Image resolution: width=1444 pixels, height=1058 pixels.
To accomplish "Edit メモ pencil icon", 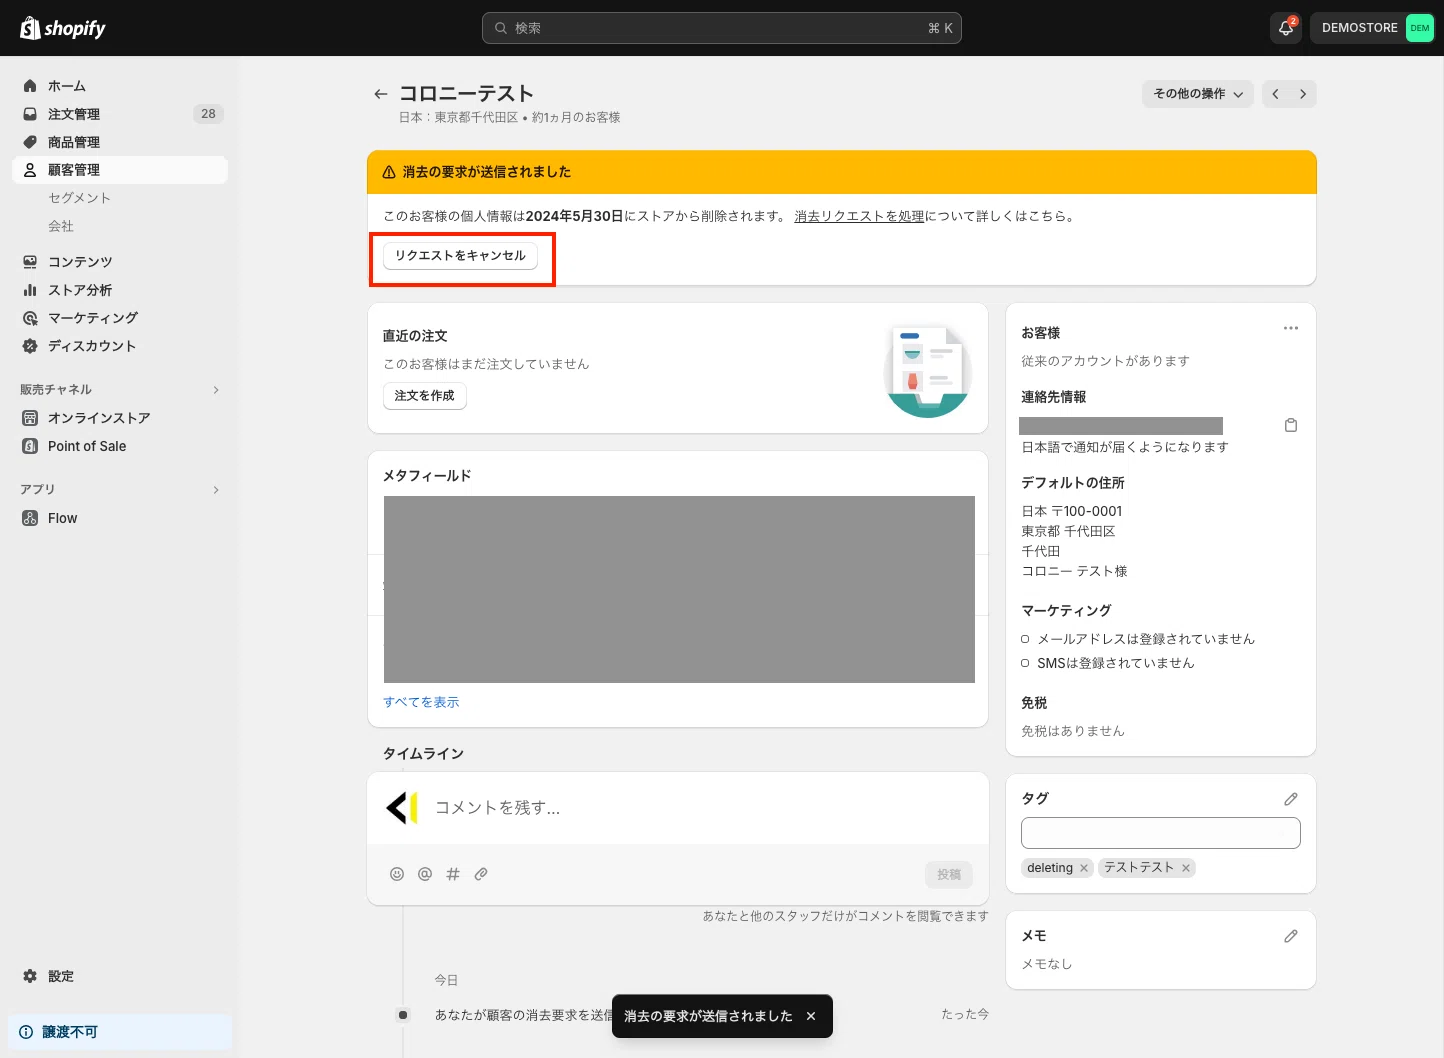I will [1291, 937].
